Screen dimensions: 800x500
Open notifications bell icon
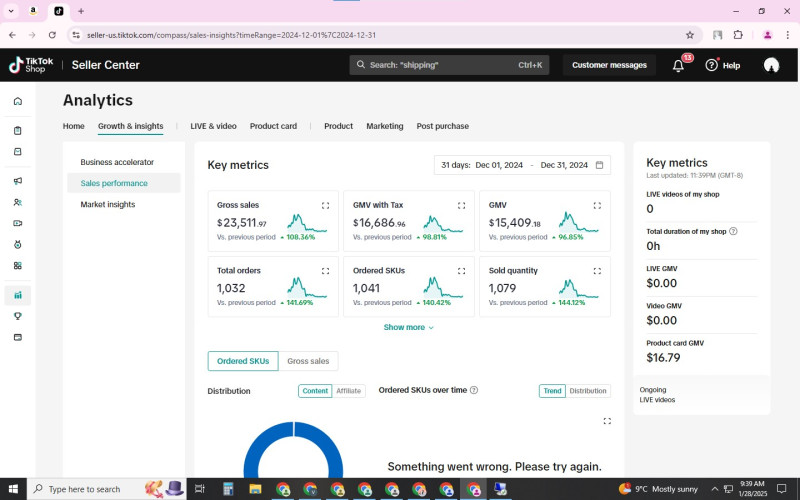click(x=678, y=65)
